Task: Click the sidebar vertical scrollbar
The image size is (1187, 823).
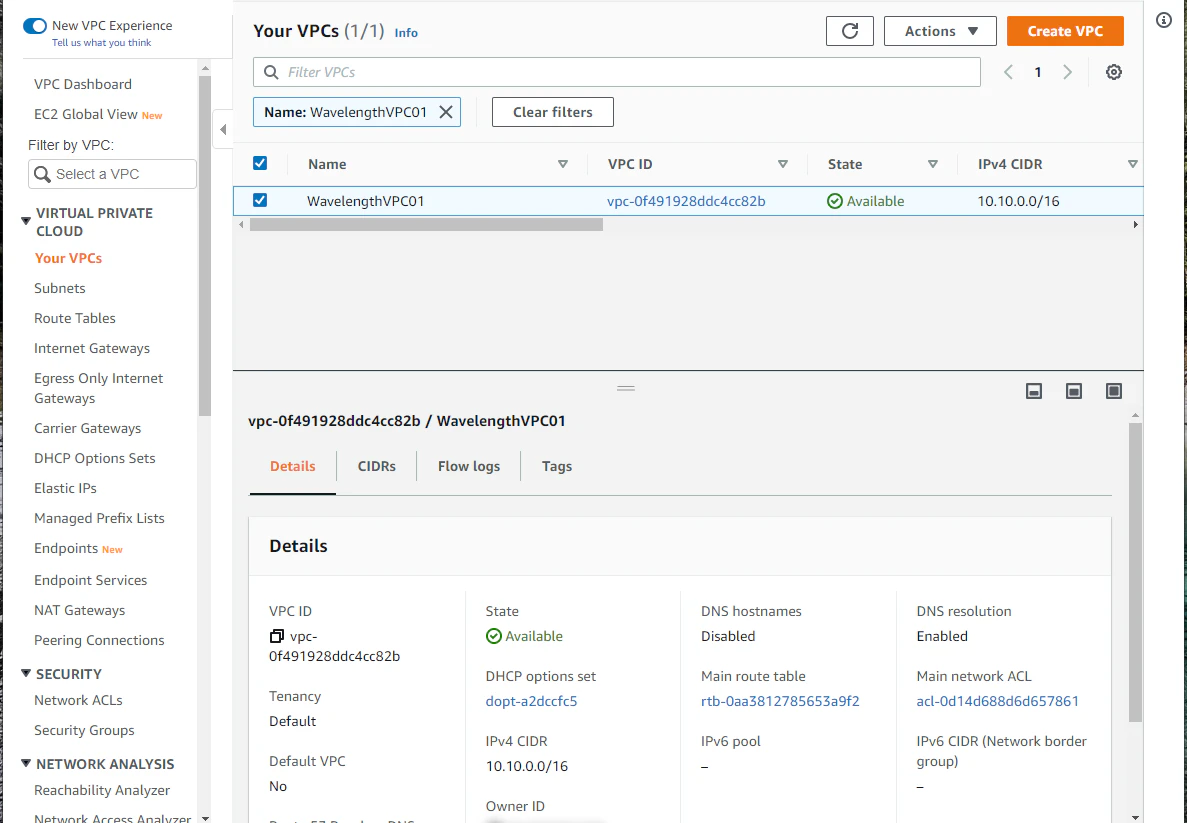Action: coord(204,245)
